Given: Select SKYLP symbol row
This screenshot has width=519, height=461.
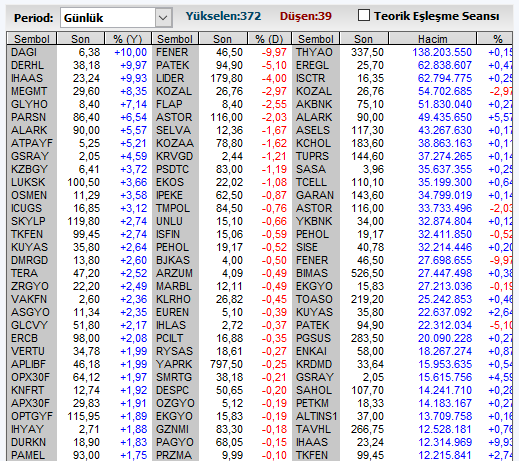Looking at the screenshot, I should coord(28,221).
